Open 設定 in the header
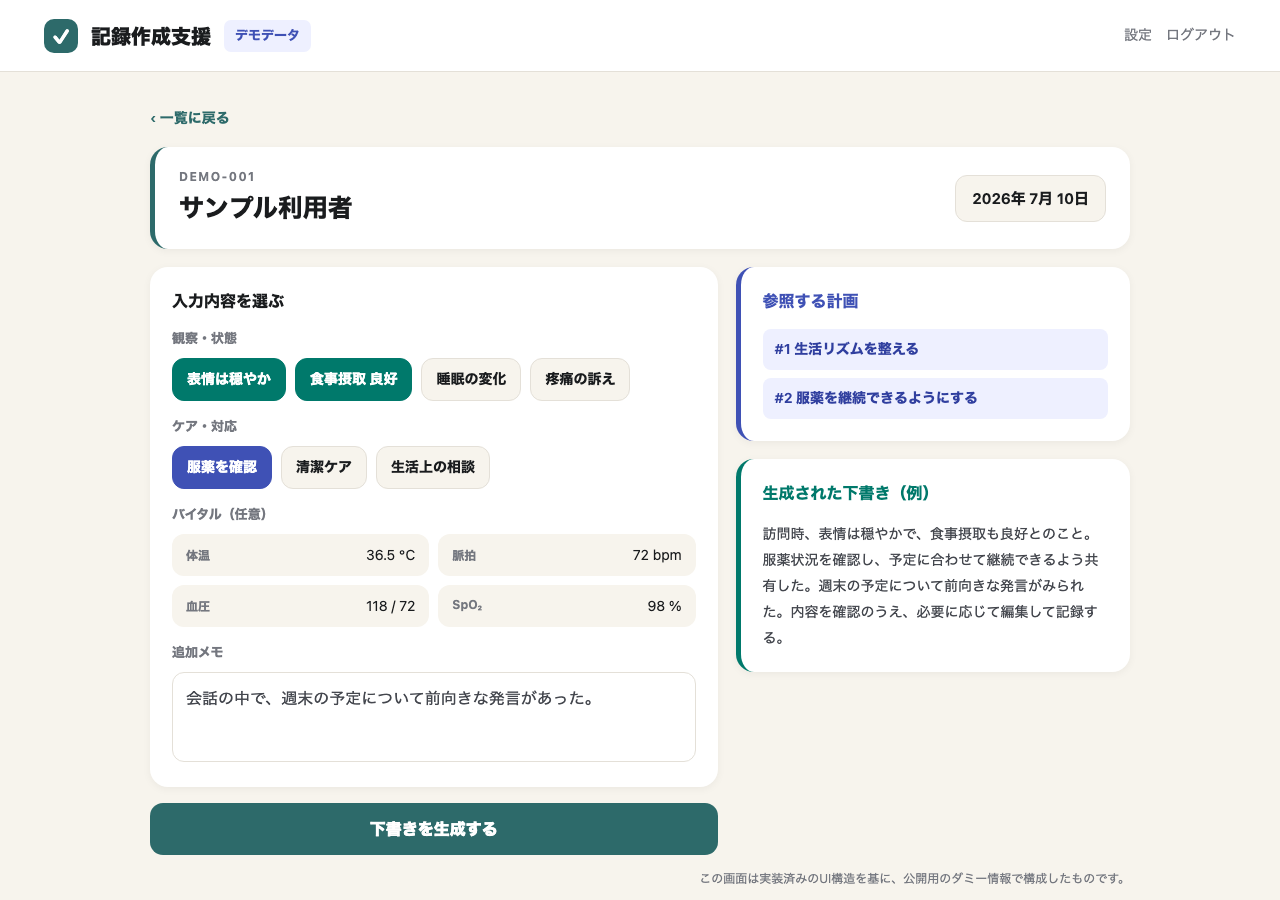Image resolution: width=1280 pixels, height=900 pixels. click(x=1138, y=35)
